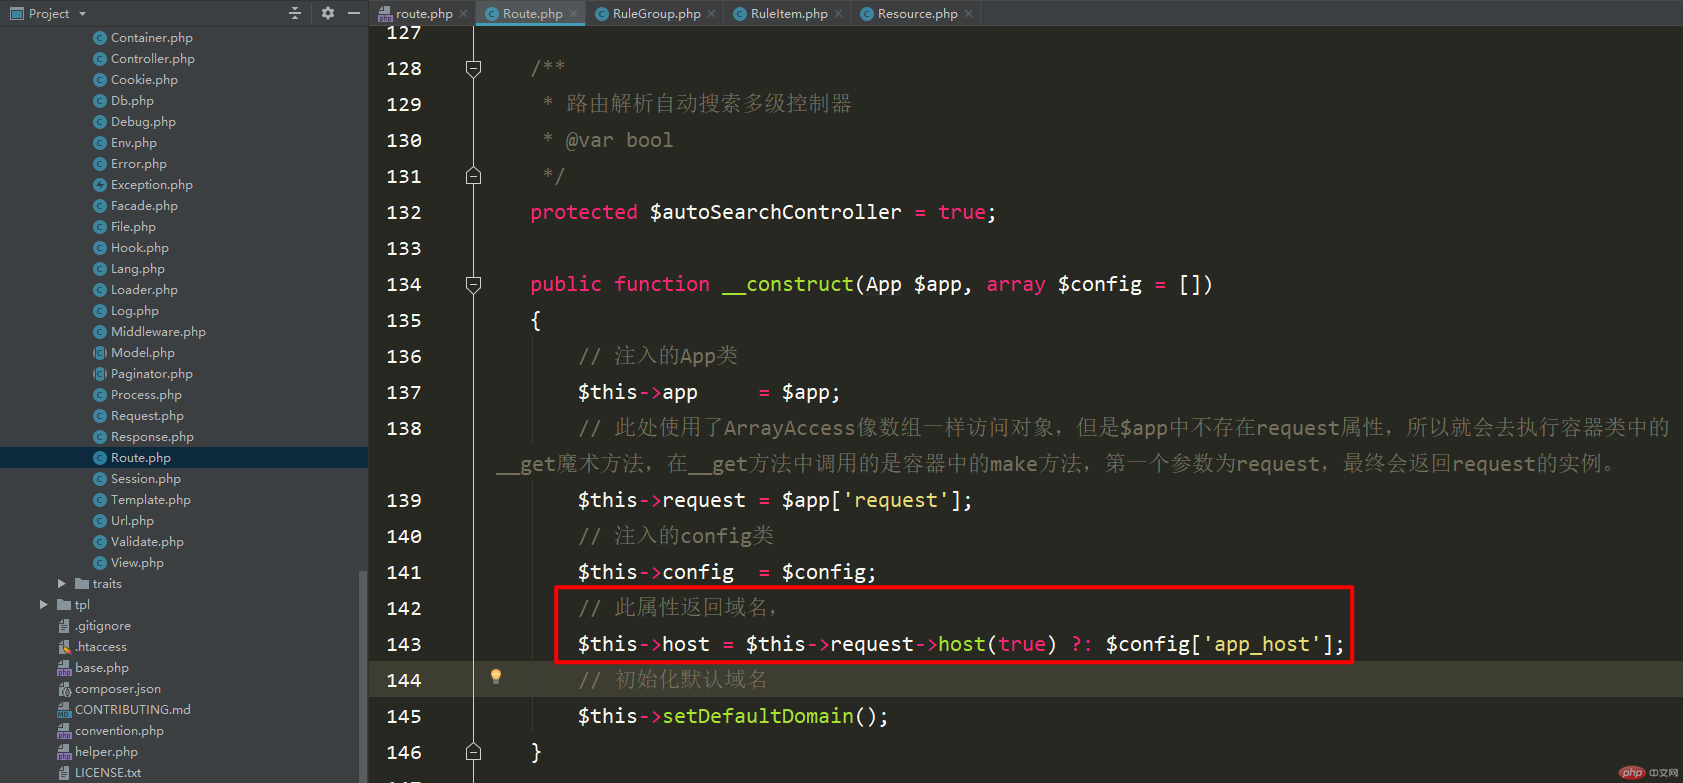Select helper.php file
This screenshot has height=783, width=1683.
tap(106, 752)
